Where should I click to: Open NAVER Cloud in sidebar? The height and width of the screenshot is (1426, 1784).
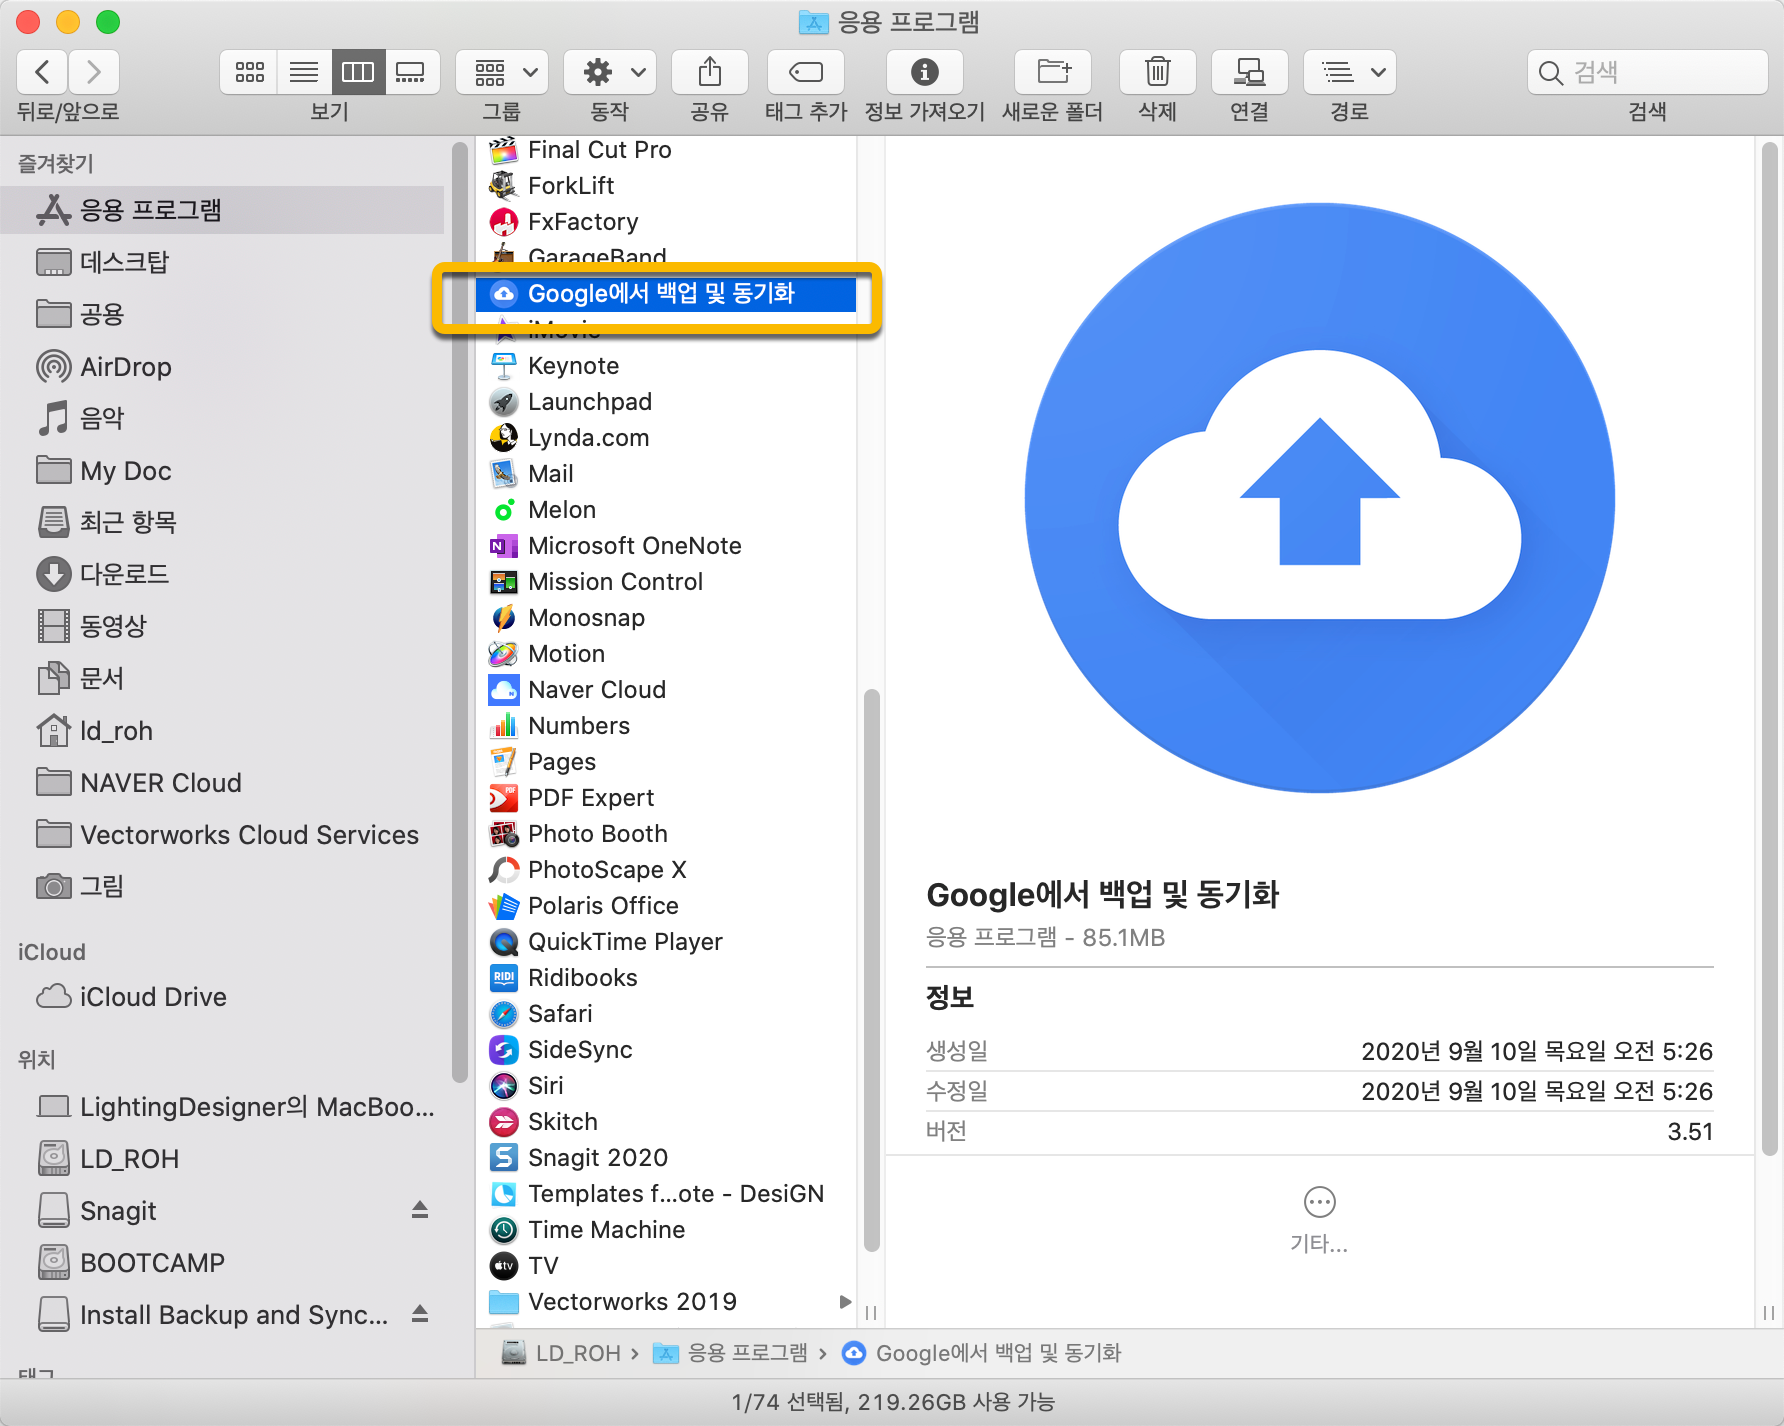tap(222, 782)
